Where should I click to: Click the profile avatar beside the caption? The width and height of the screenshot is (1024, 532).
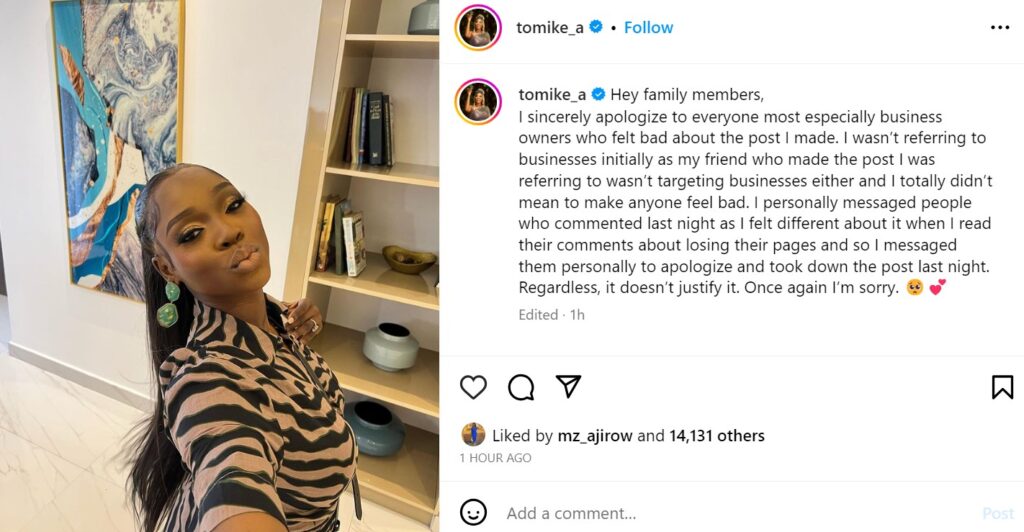coord(478,101)
